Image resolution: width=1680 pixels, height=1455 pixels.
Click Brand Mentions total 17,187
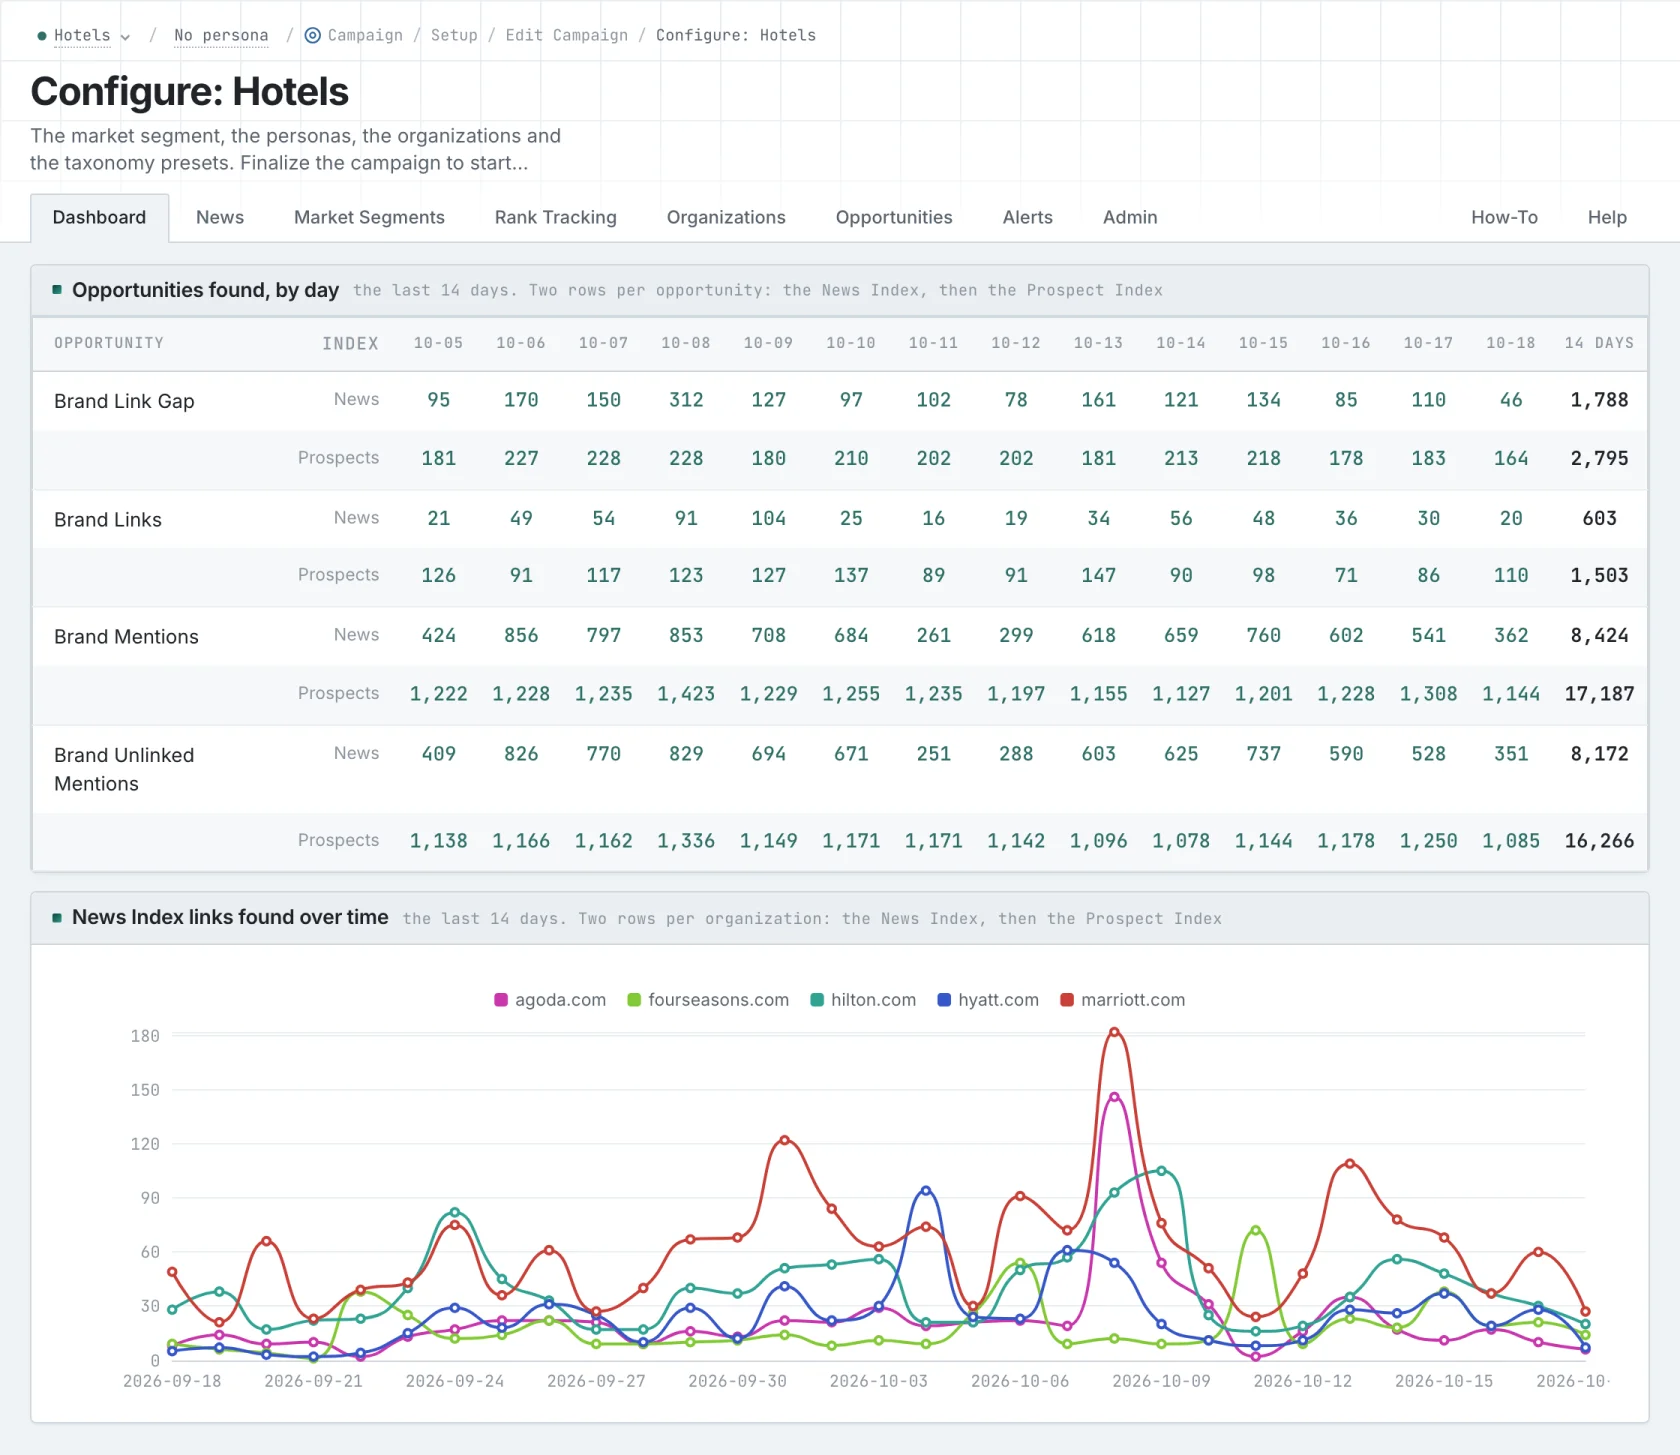pos(1599,694)
